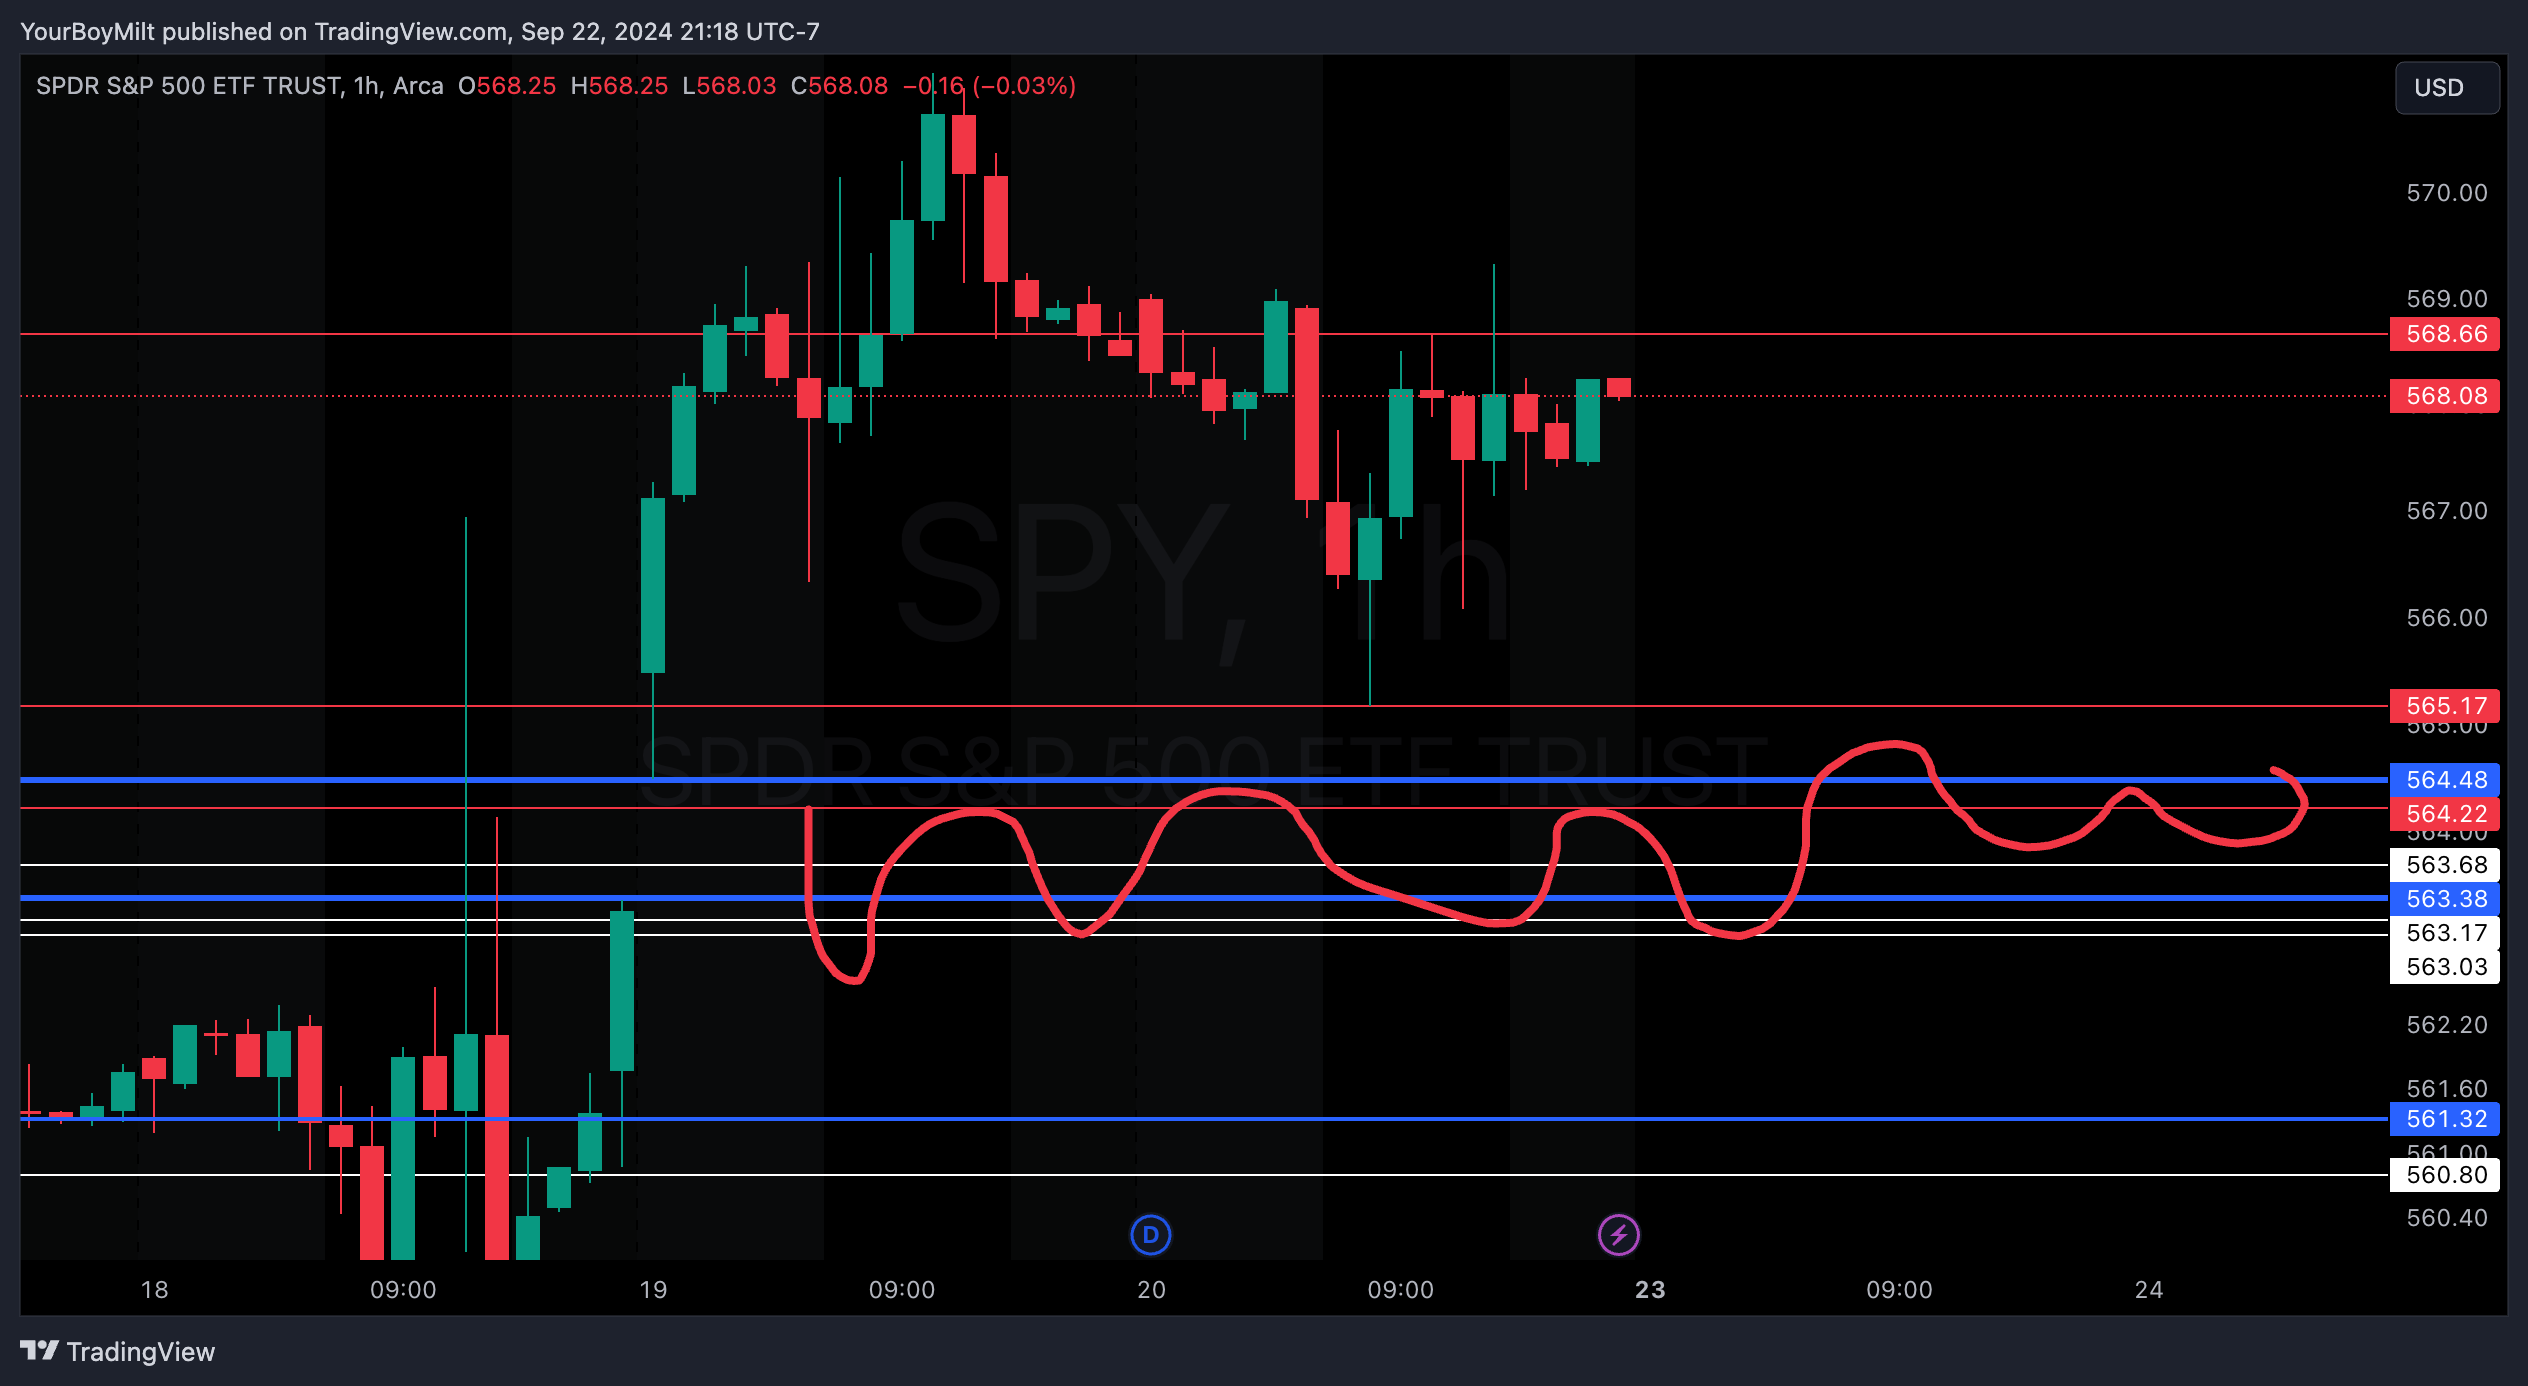Select the blue 563.38 level label
Viewport: 2528px width, 1386px height.
2444,898
